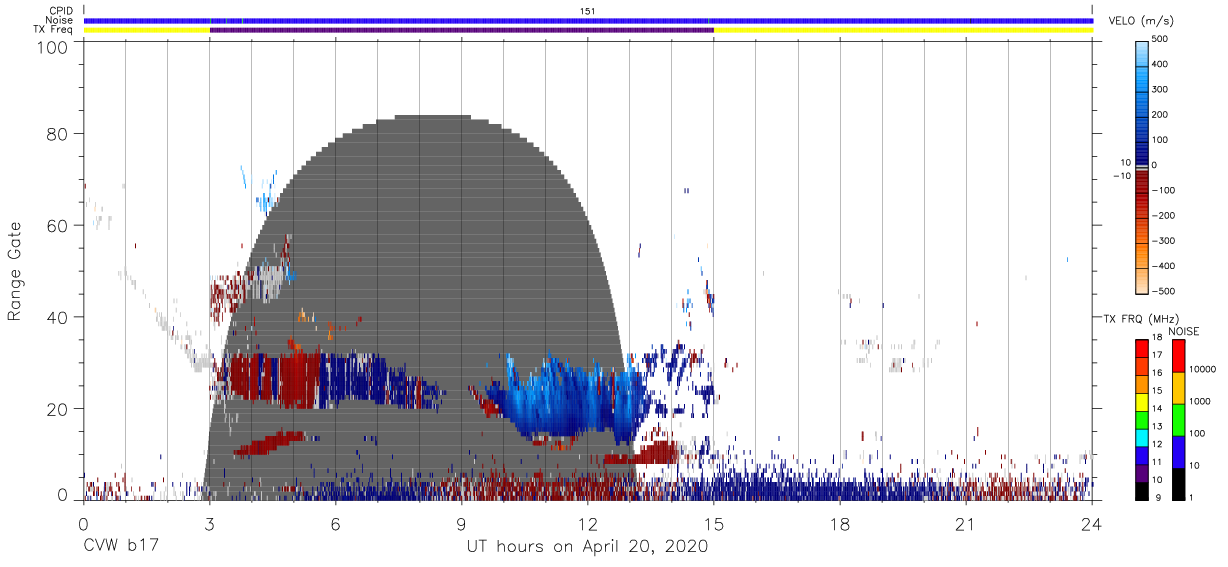Screen dimensions: 1228x567
Task: Click the 6 tick on UT hours axis
Action: pyautogui.click(x=335, y=524)
